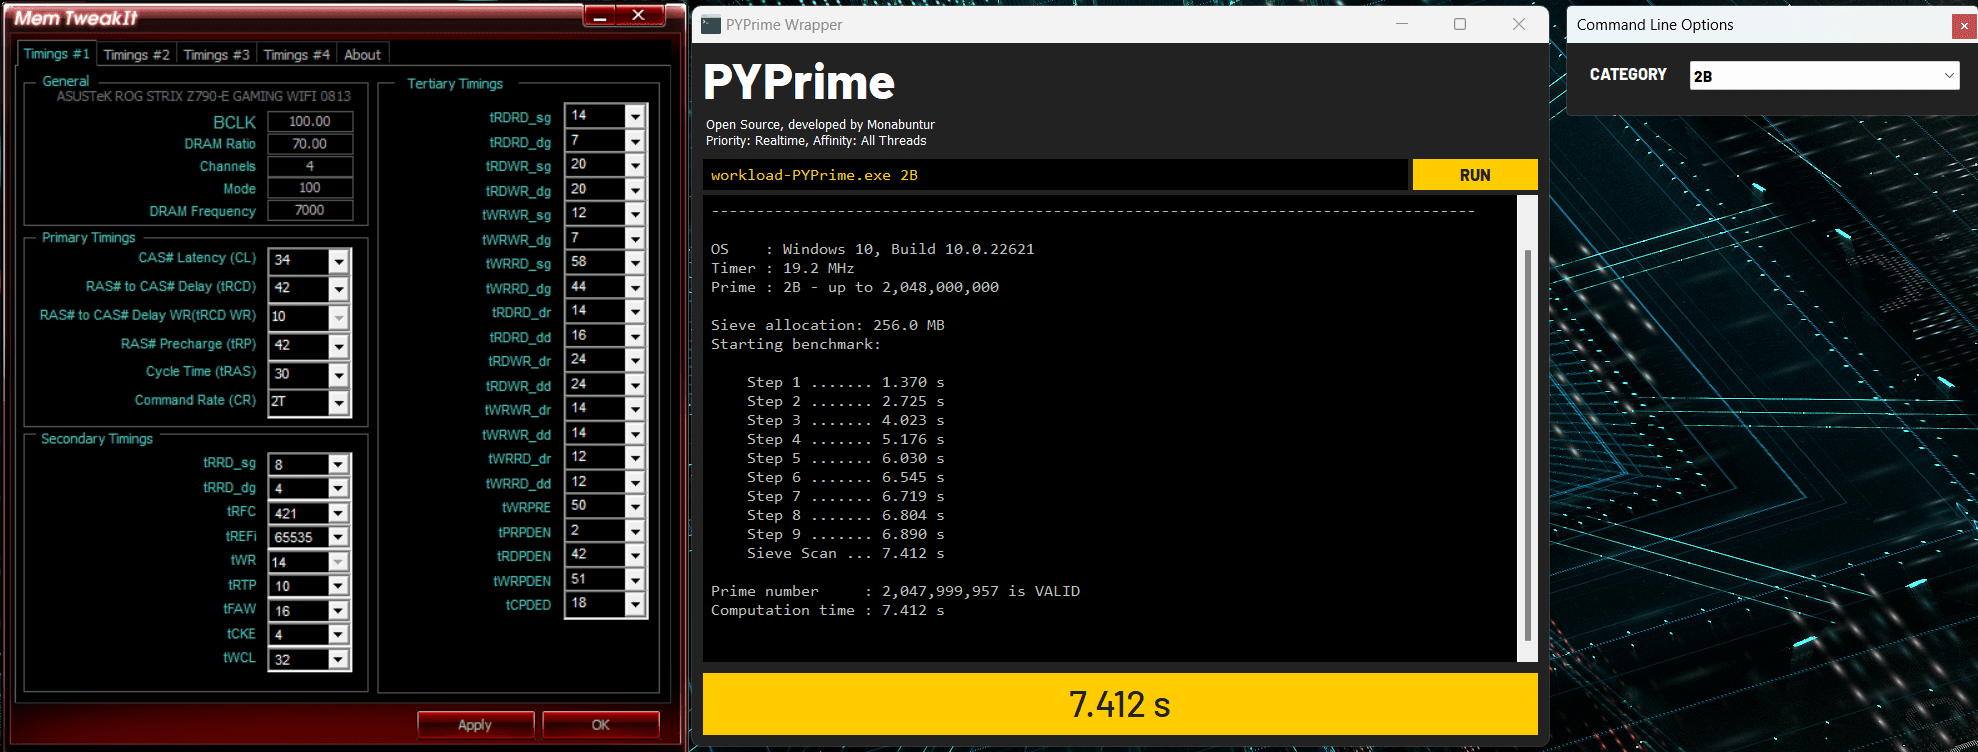Expand the tRDPDEN dropdown

coord(635,556)
